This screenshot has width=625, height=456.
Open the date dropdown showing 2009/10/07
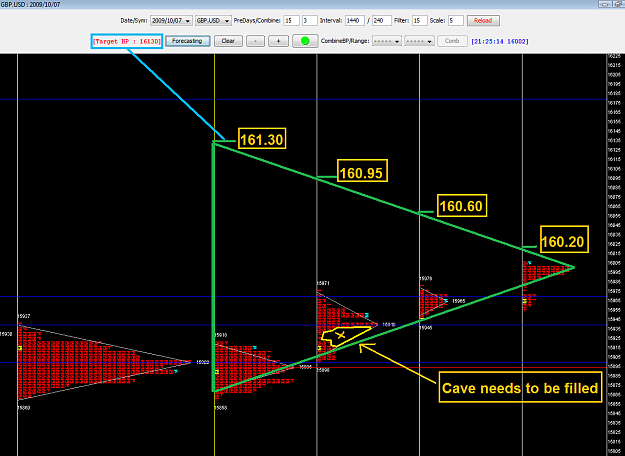[x=171, y=20]
